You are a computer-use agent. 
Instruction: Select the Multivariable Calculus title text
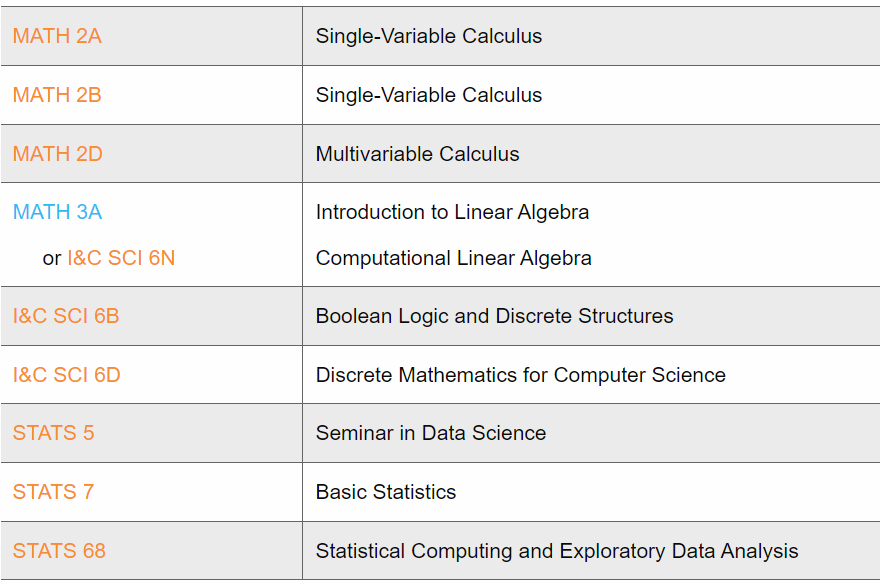(x=417, y=155)
